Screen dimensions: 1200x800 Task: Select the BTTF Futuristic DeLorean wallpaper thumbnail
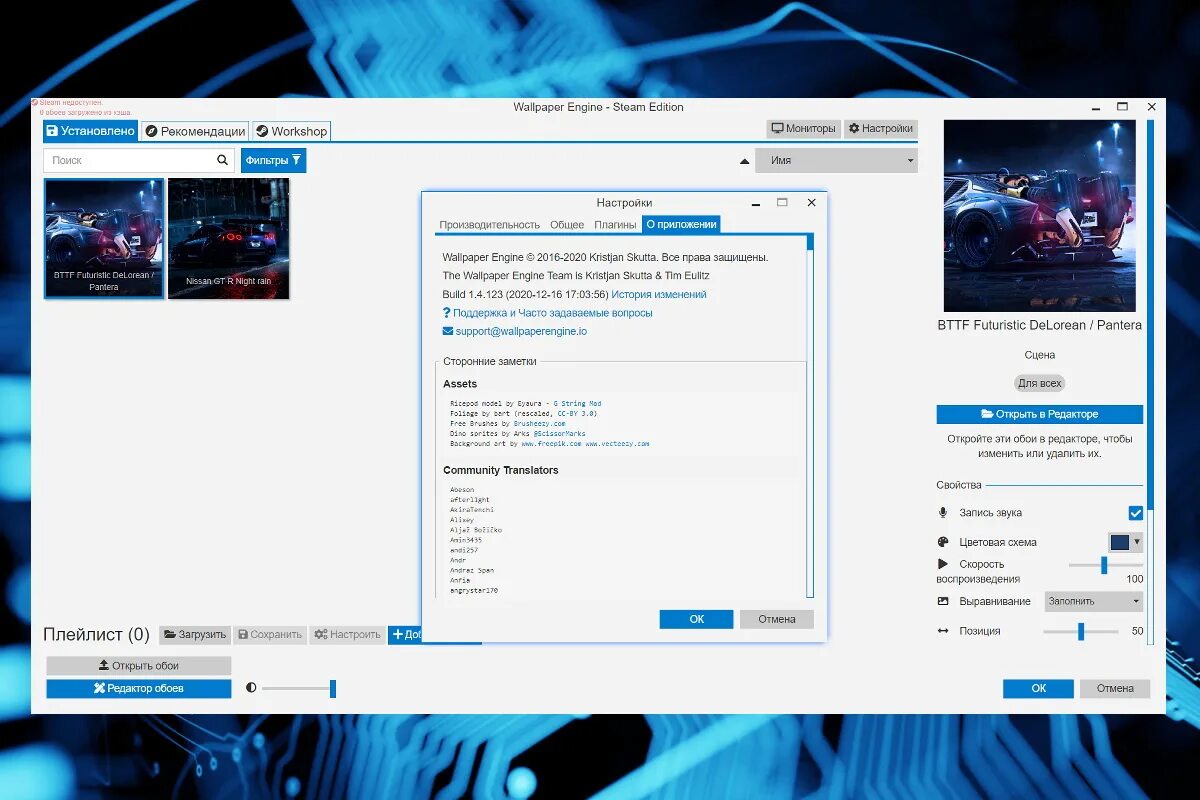pos(104,239)
